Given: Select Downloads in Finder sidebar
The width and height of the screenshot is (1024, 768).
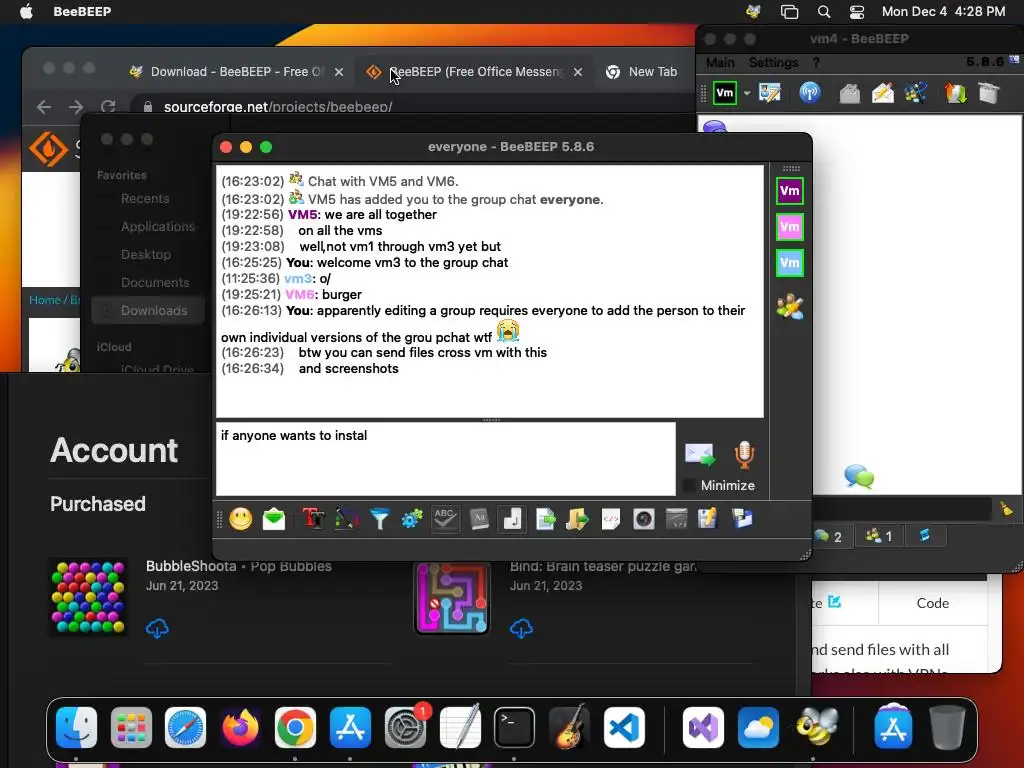Looking at the screenshot, I should pyautogui.click(x=148, y=310).
